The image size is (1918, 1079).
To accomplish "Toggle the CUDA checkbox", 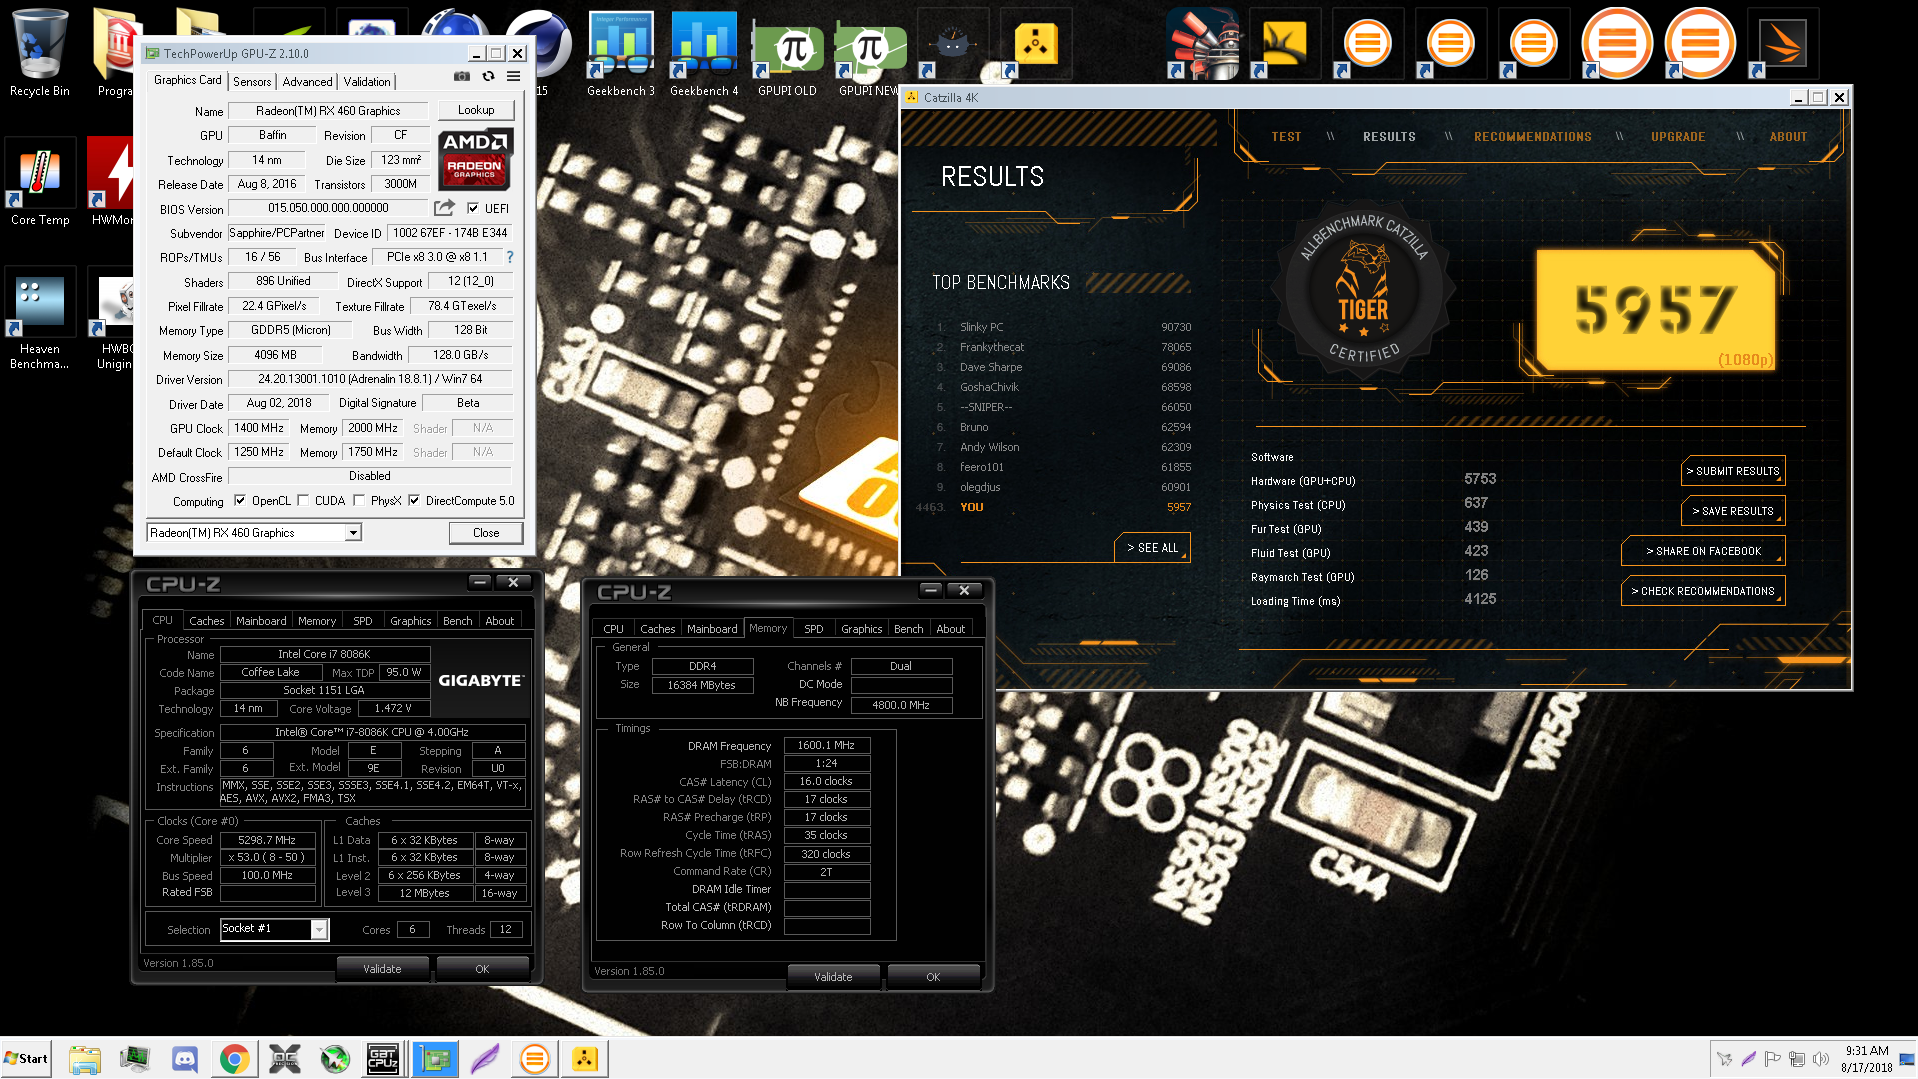I will (303, 500).
